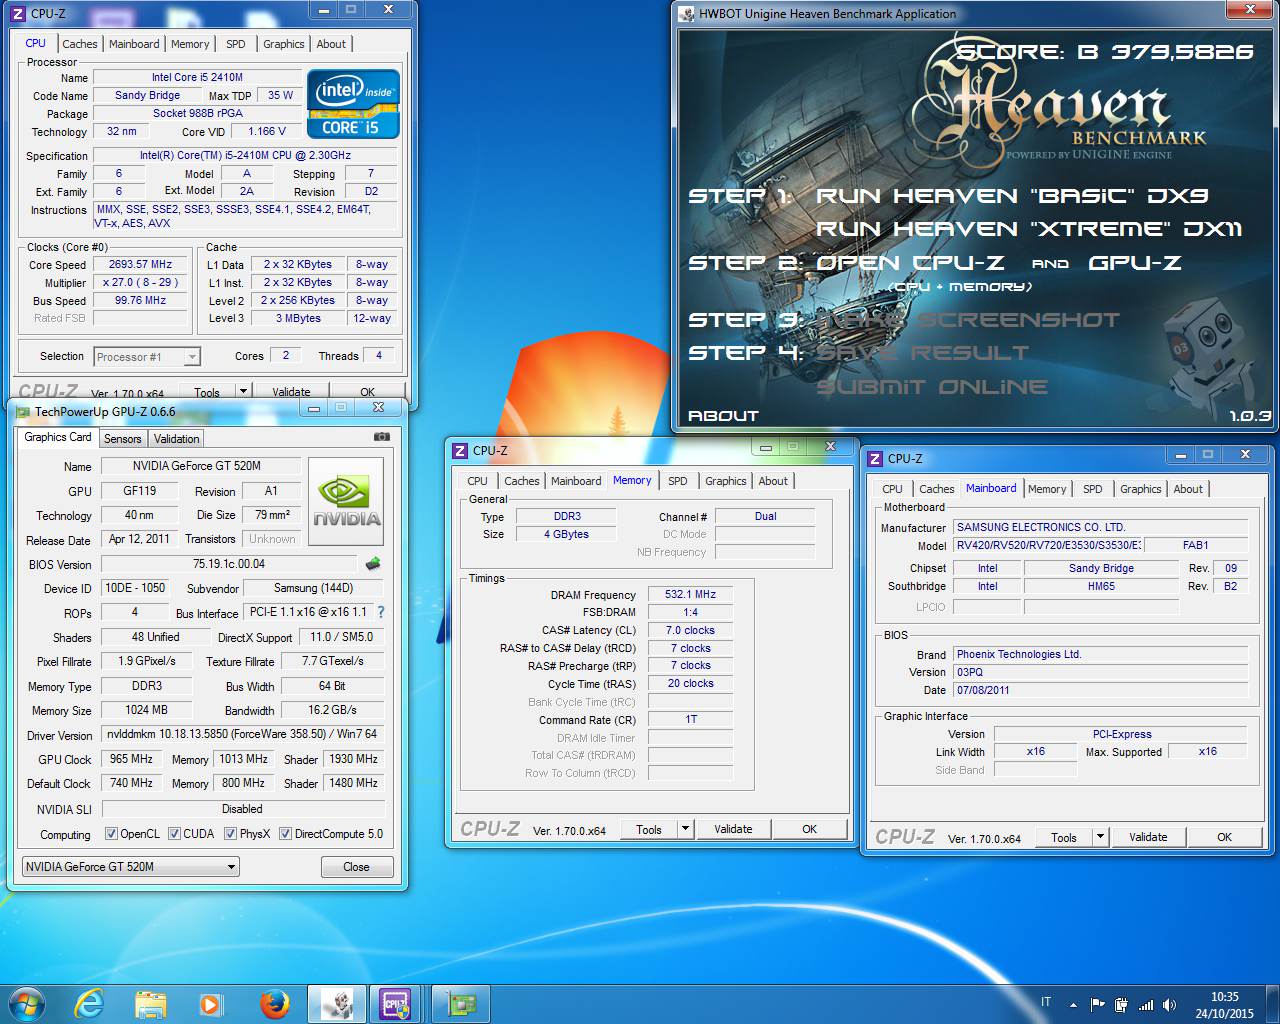Open Action Center flag tray icon
The image size is (1280, 1024).
(1097, 1005)
